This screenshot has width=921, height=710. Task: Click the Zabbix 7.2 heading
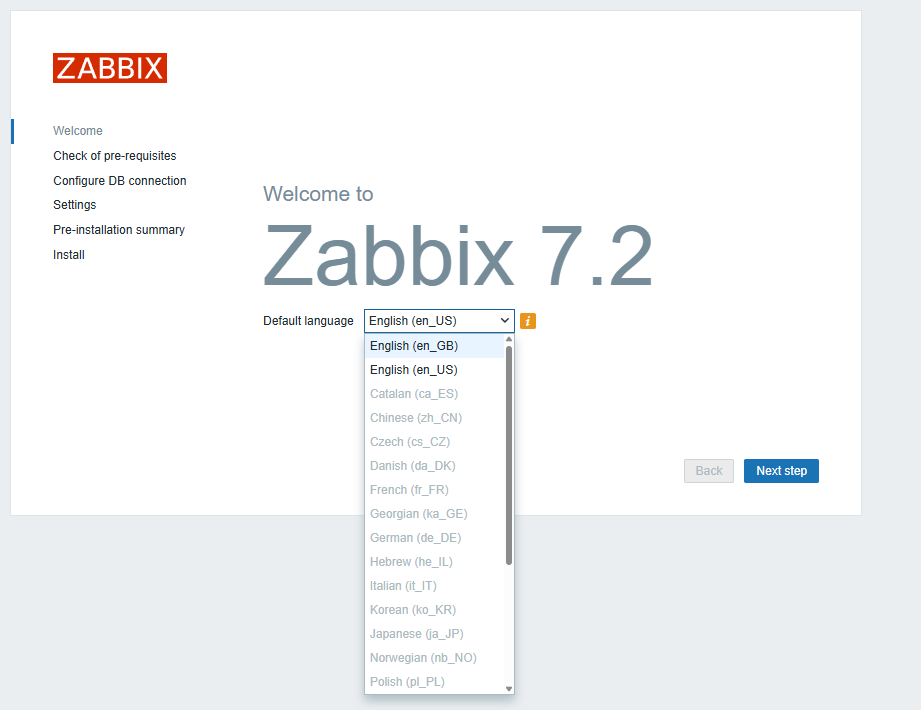click(458, 256)
